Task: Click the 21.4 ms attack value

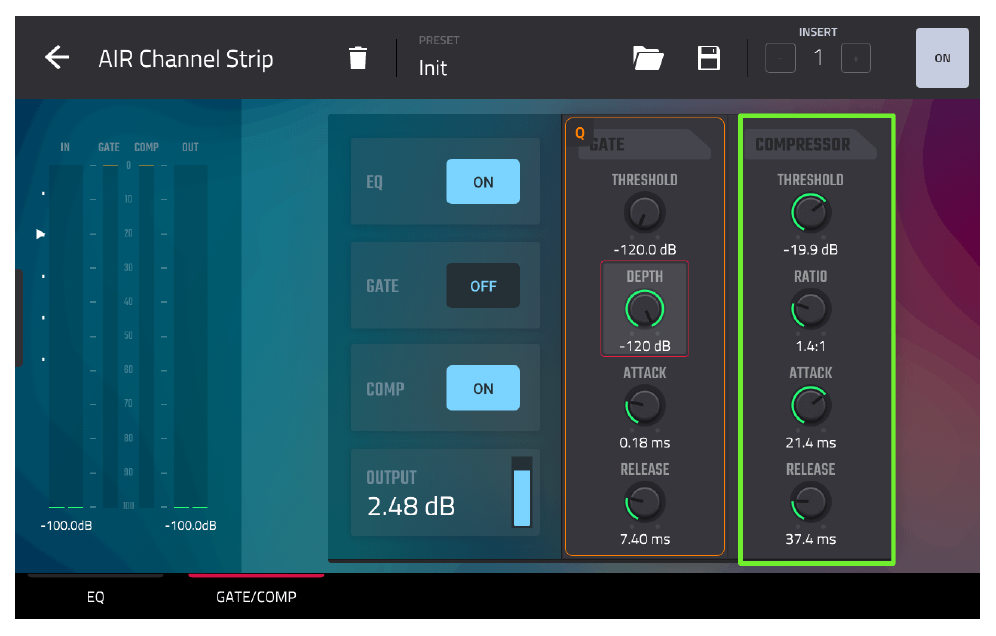Action: [x=811, y=443]
